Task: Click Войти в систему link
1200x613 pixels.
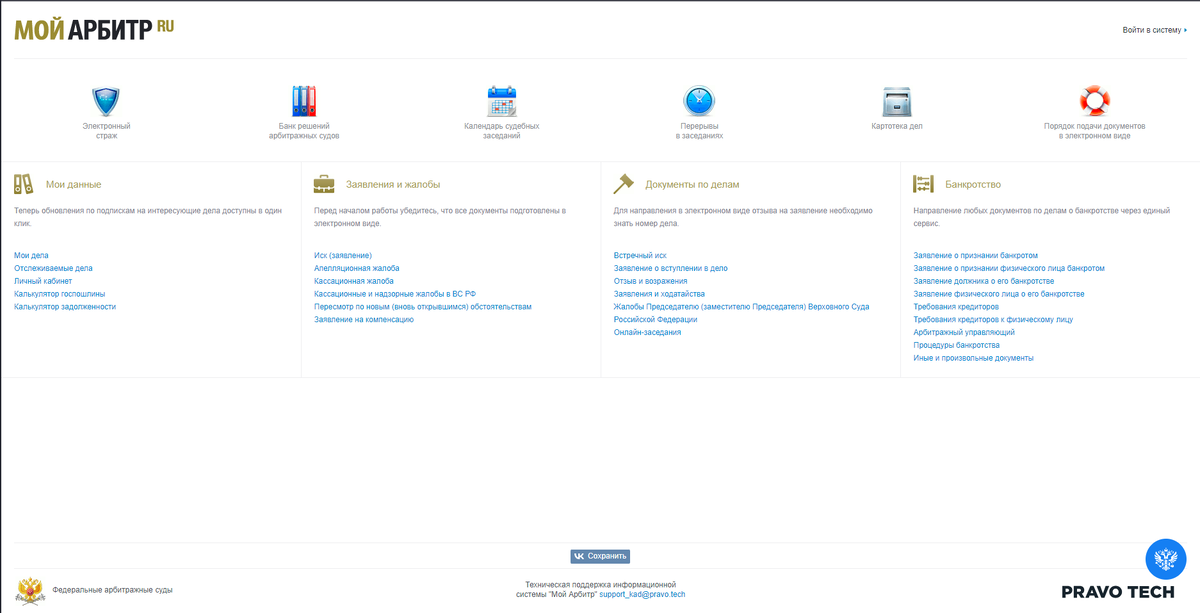Action: pyautogui.click(x=1155, y=30)
